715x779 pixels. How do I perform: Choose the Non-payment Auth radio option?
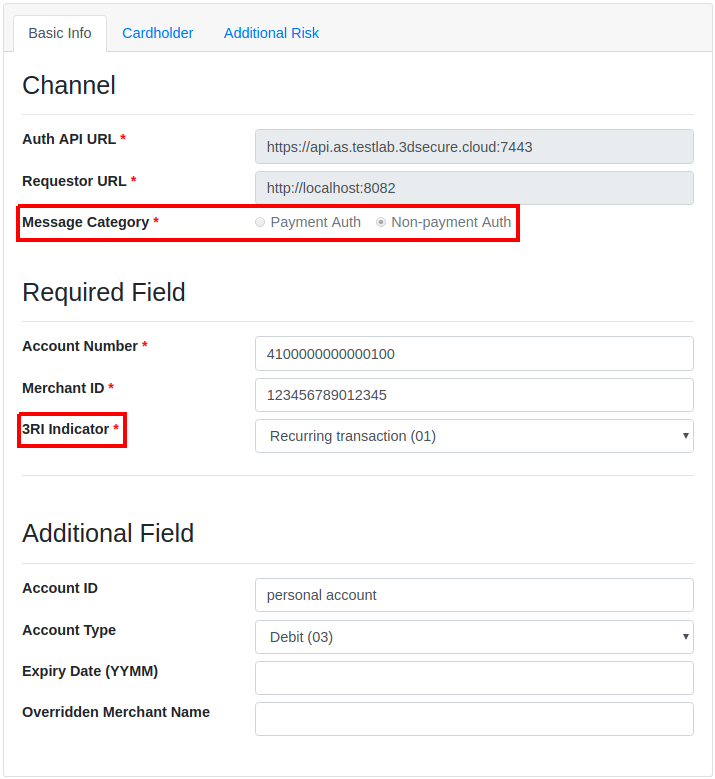pos(381,223)
